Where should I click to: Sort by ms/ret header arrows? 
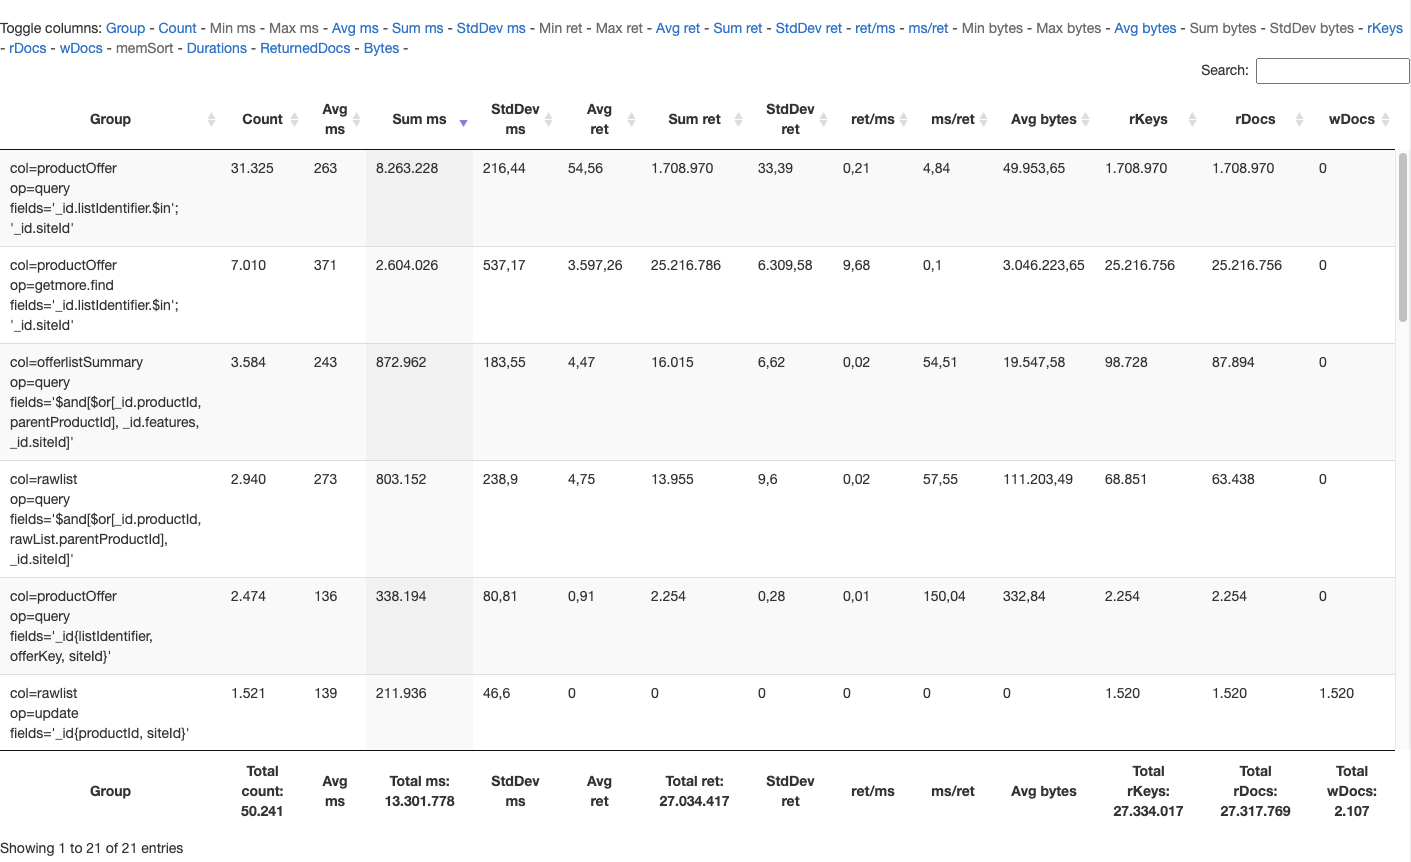[983, 119]
